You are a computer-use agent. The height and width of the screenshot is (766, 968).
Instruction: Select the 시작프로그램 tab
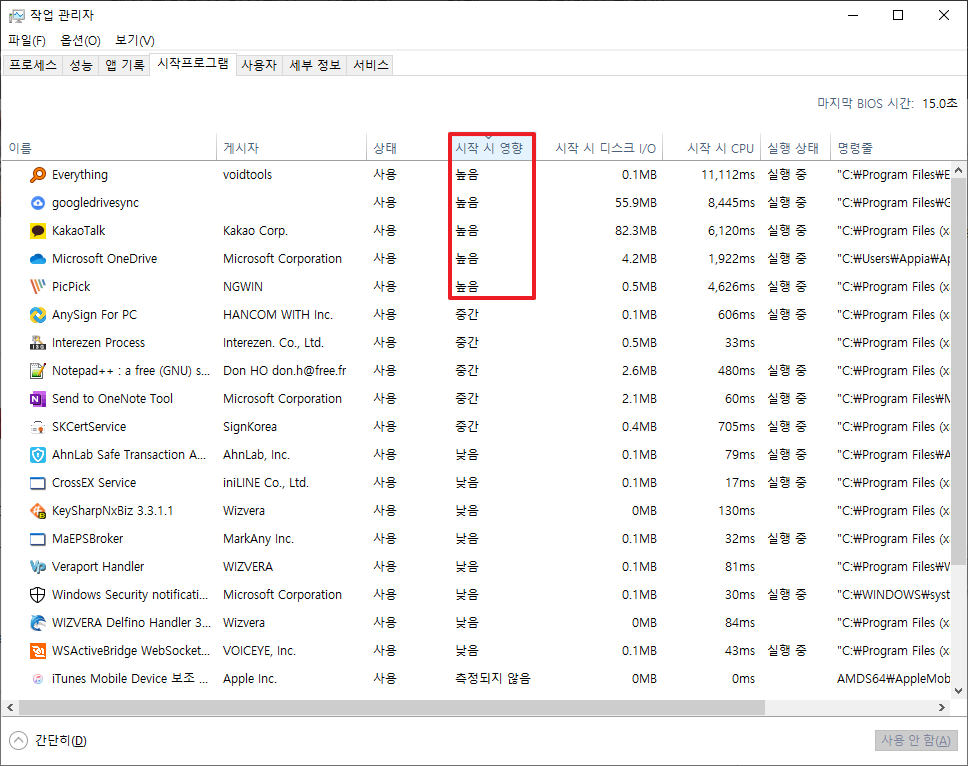(x=193, y=63)
